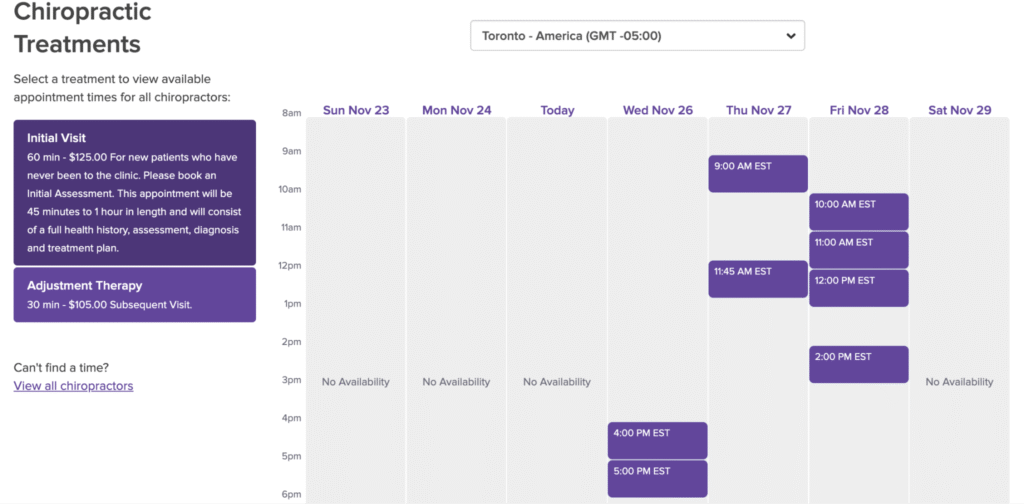
Task: Select the Today column header
Action: 557,110
